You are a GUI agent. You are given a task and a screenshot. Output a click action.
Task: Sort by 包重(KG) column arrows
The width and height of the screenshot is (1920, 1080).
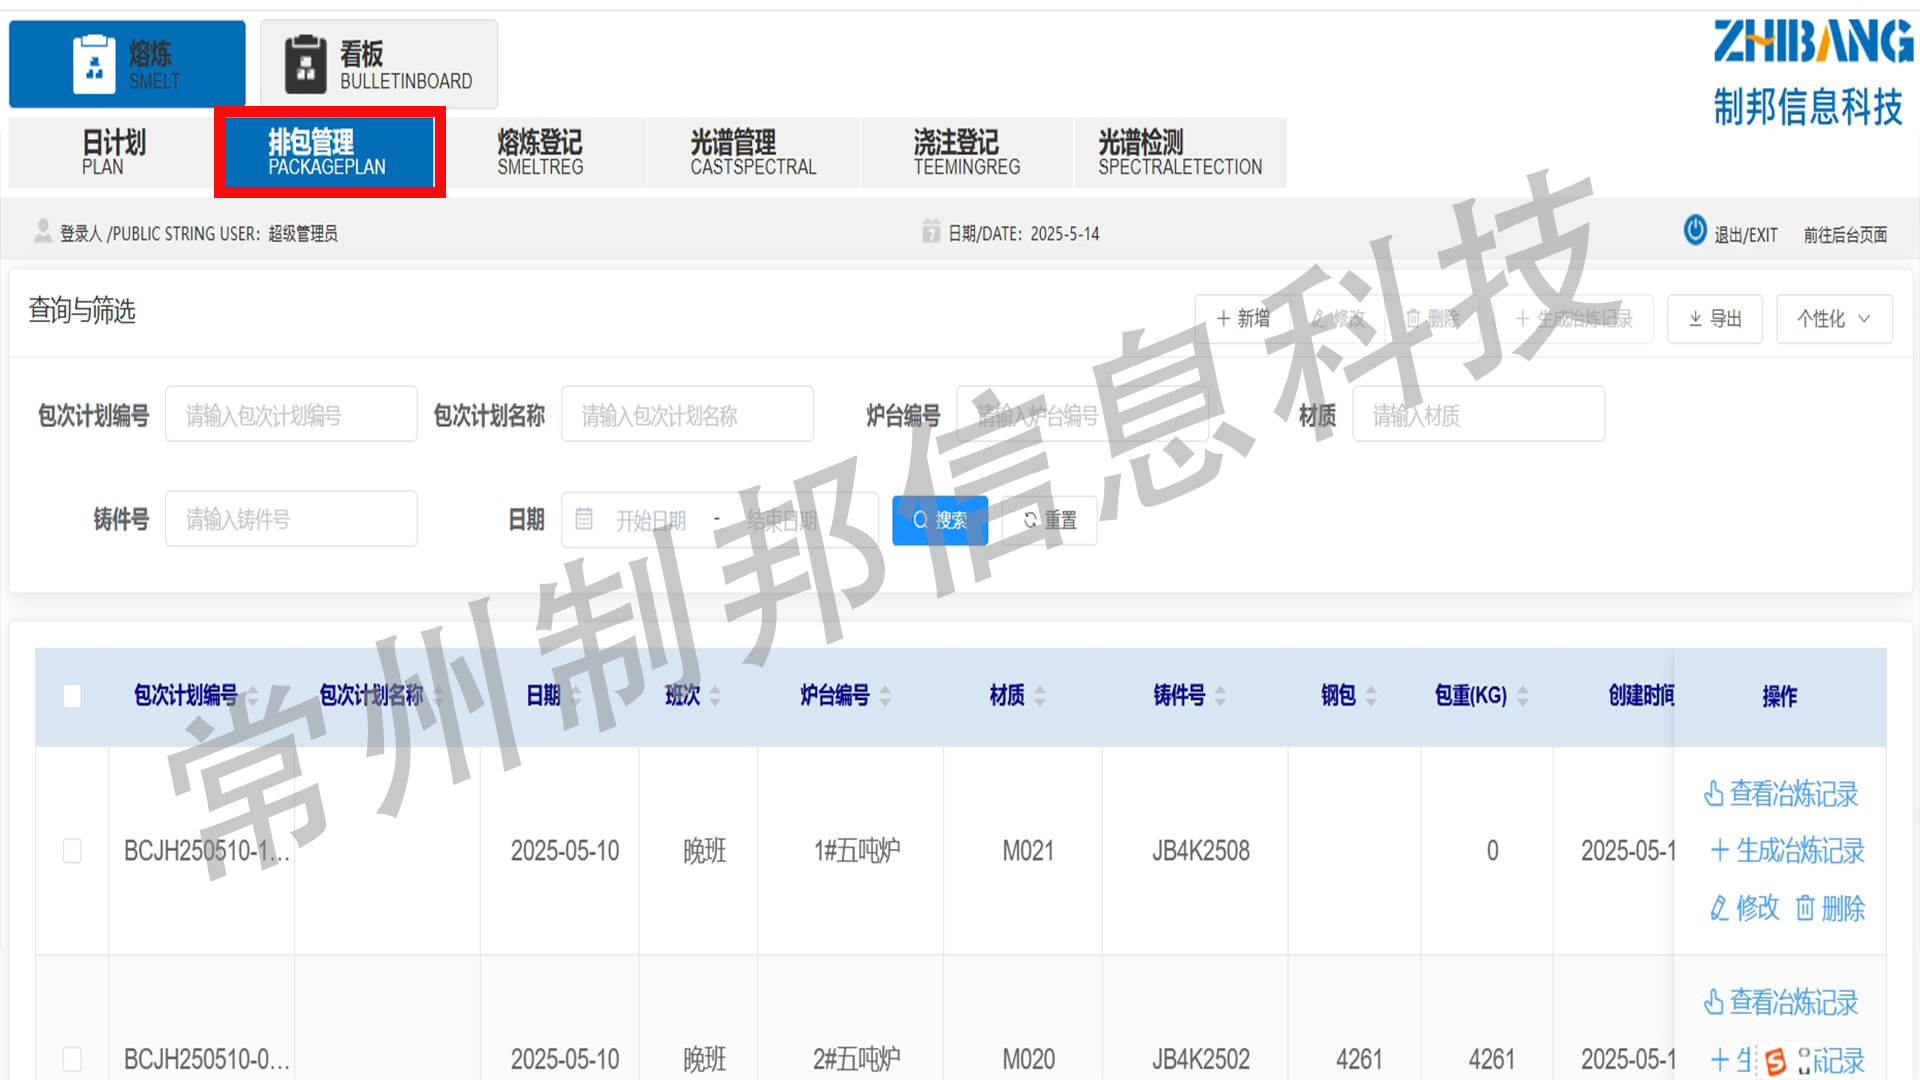[x=1522, y=696]
